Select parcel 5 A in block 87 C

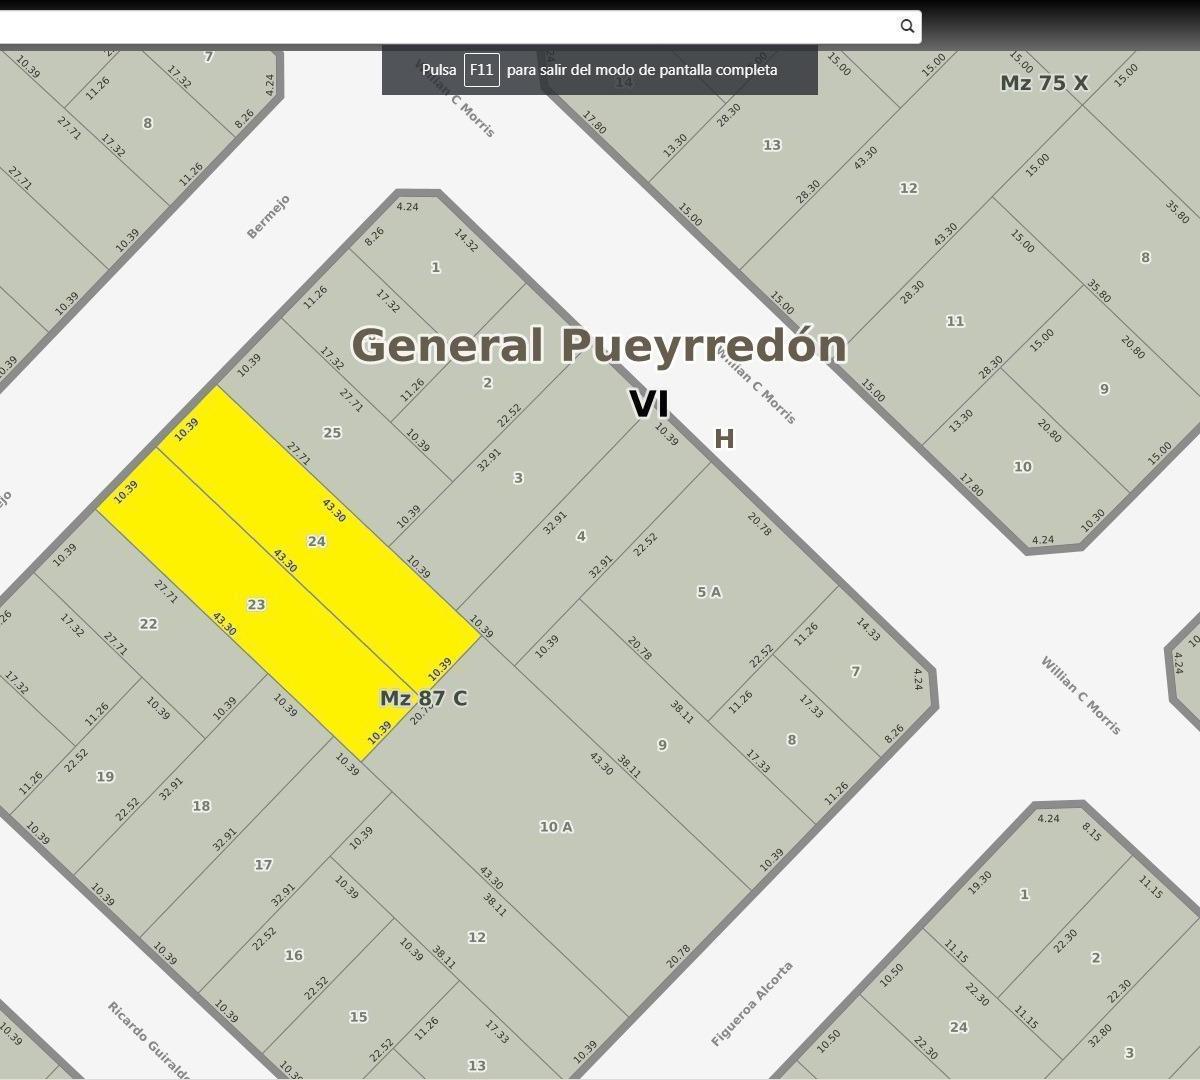(x=709, y=592)
